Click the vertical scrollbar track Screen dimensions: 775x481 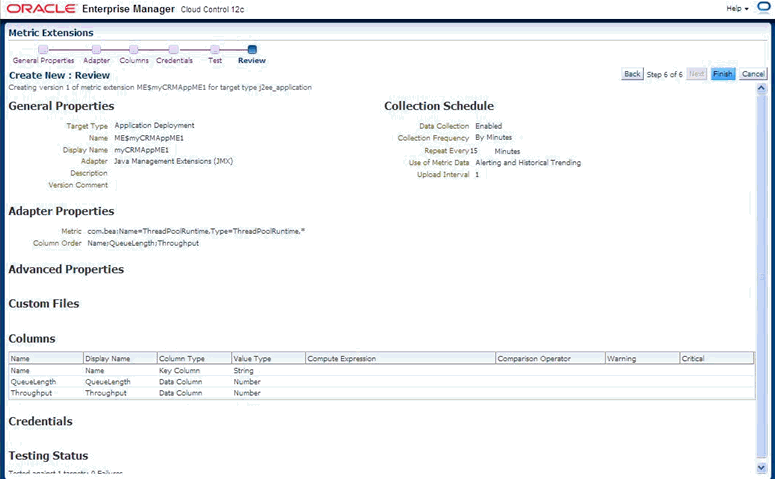click(761, 277)
